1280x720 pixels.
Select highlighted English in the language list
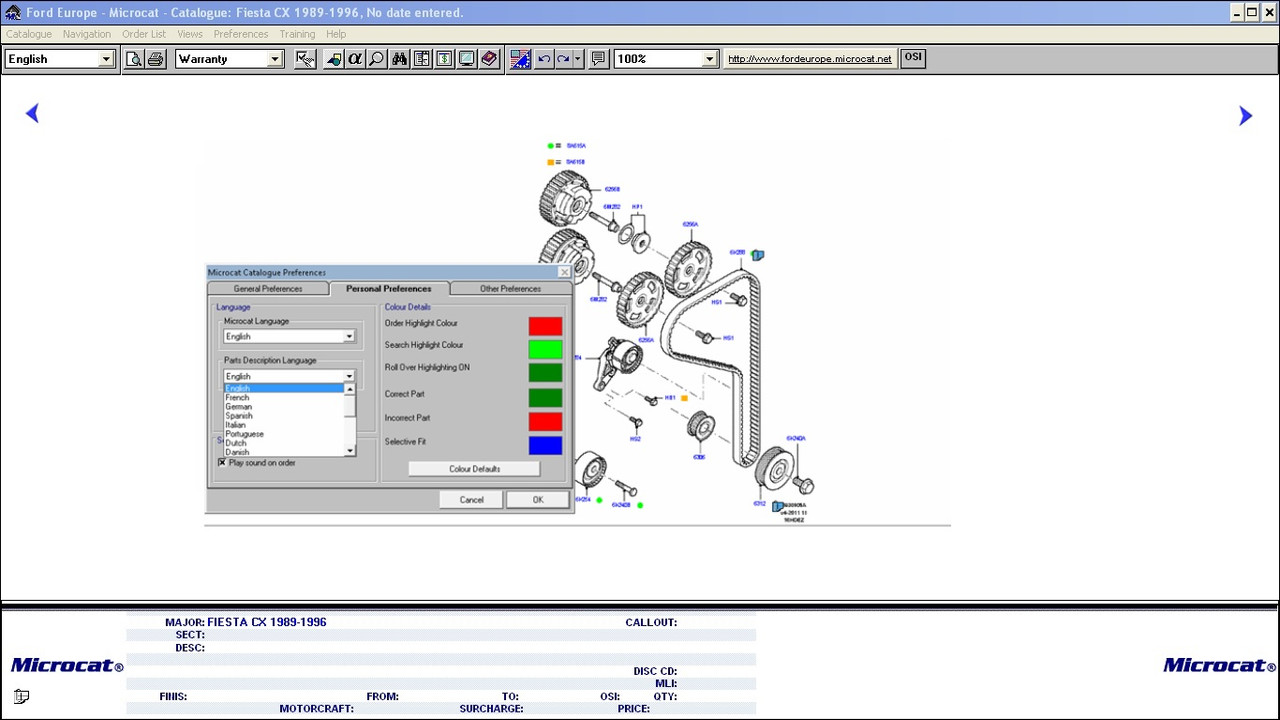pos(284,389)
